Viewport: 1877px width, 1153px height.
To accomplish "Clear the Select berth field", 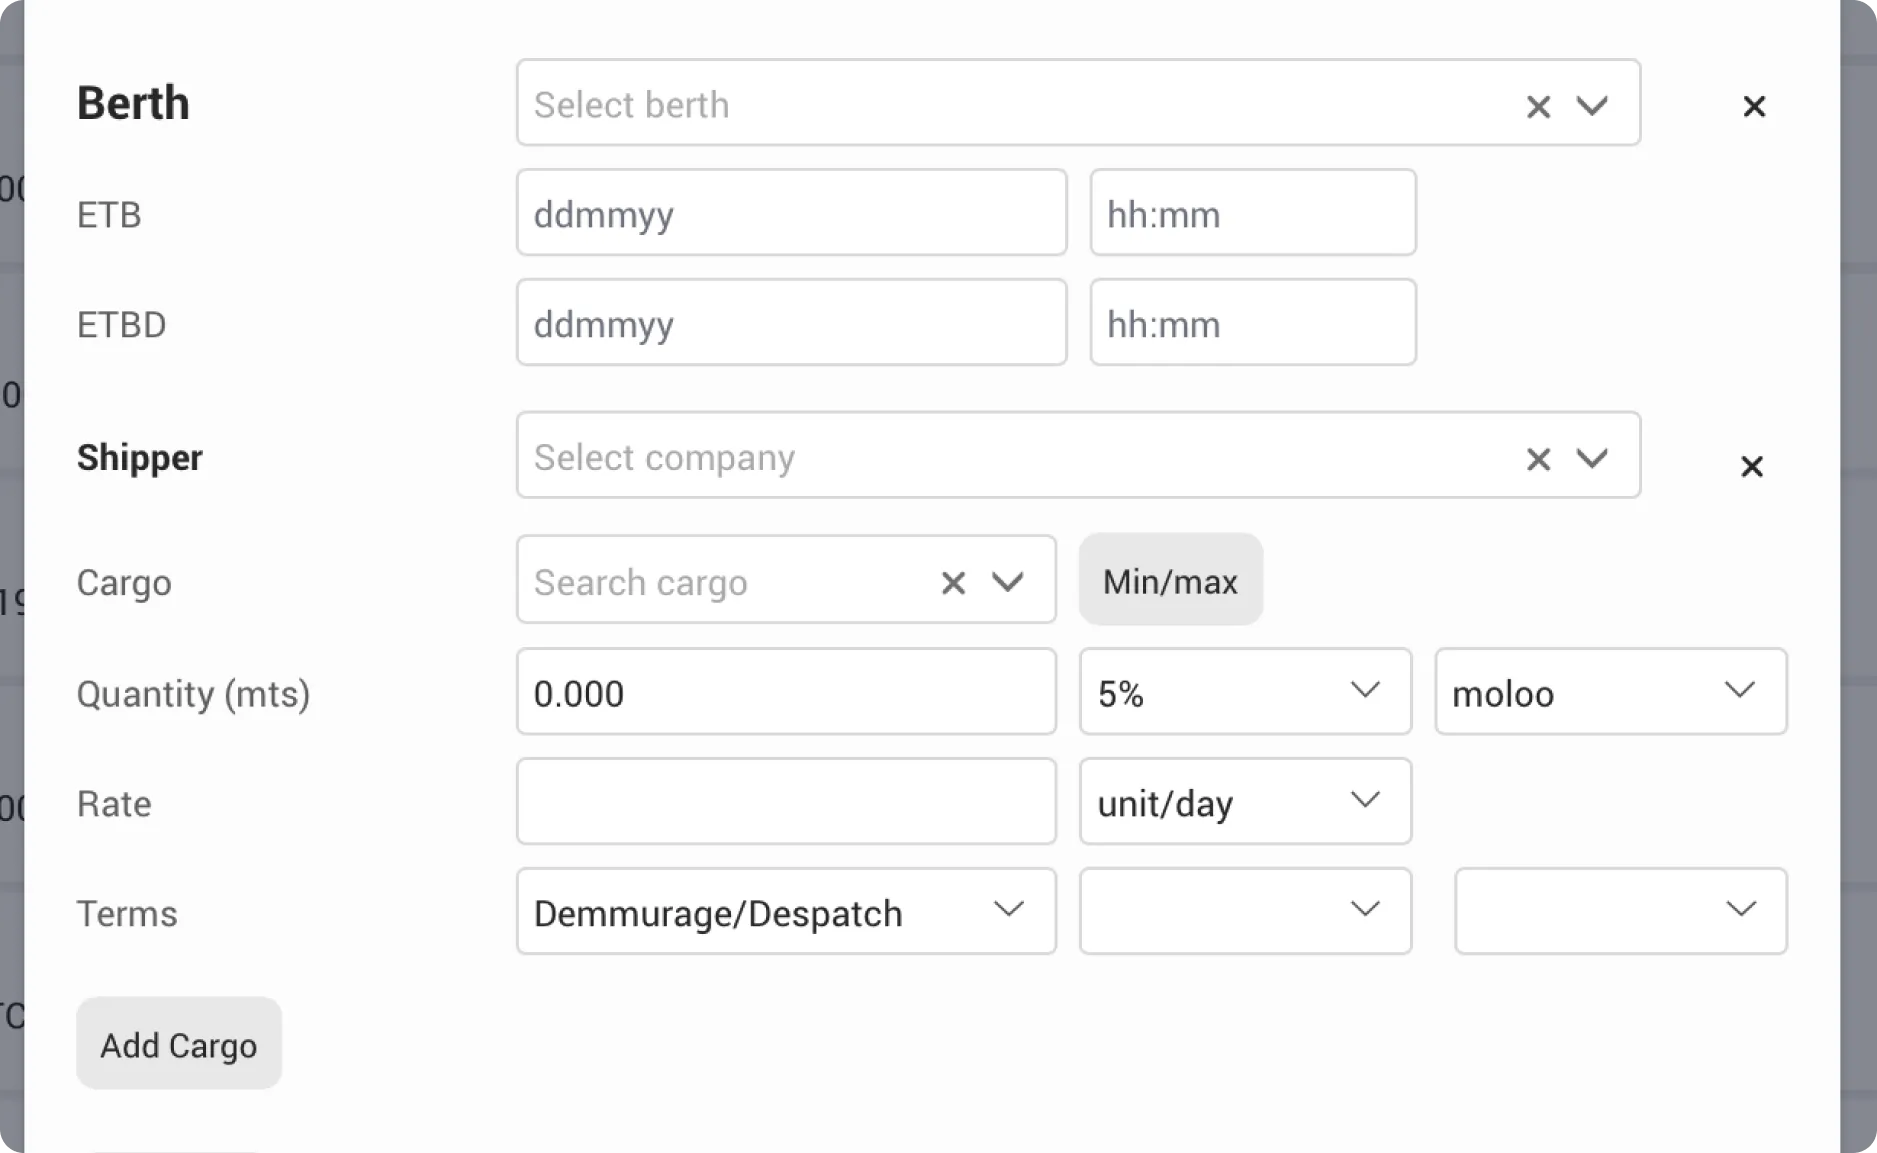I will 1538,106.
